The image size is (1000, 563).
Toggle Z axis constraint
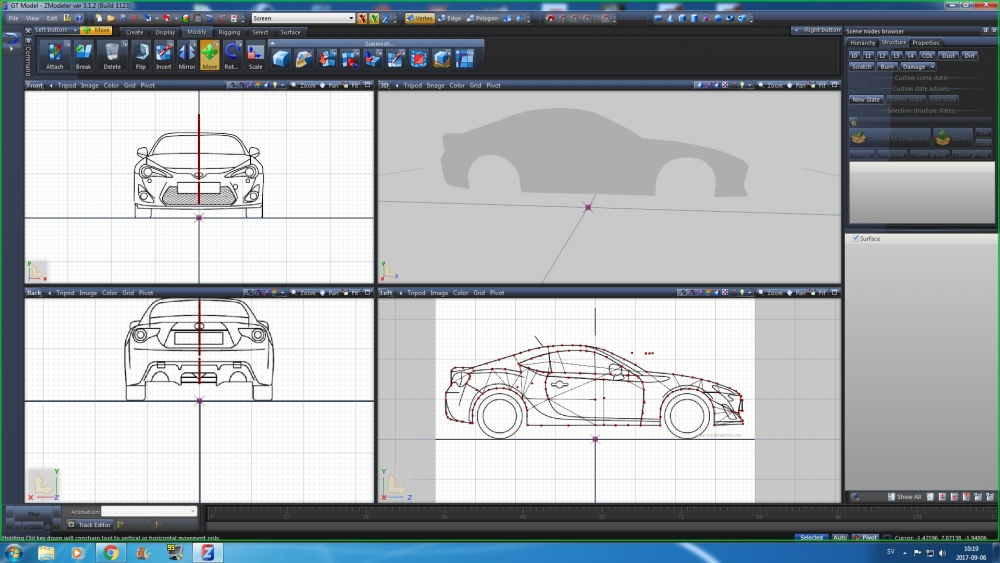(x=385, y=18)
